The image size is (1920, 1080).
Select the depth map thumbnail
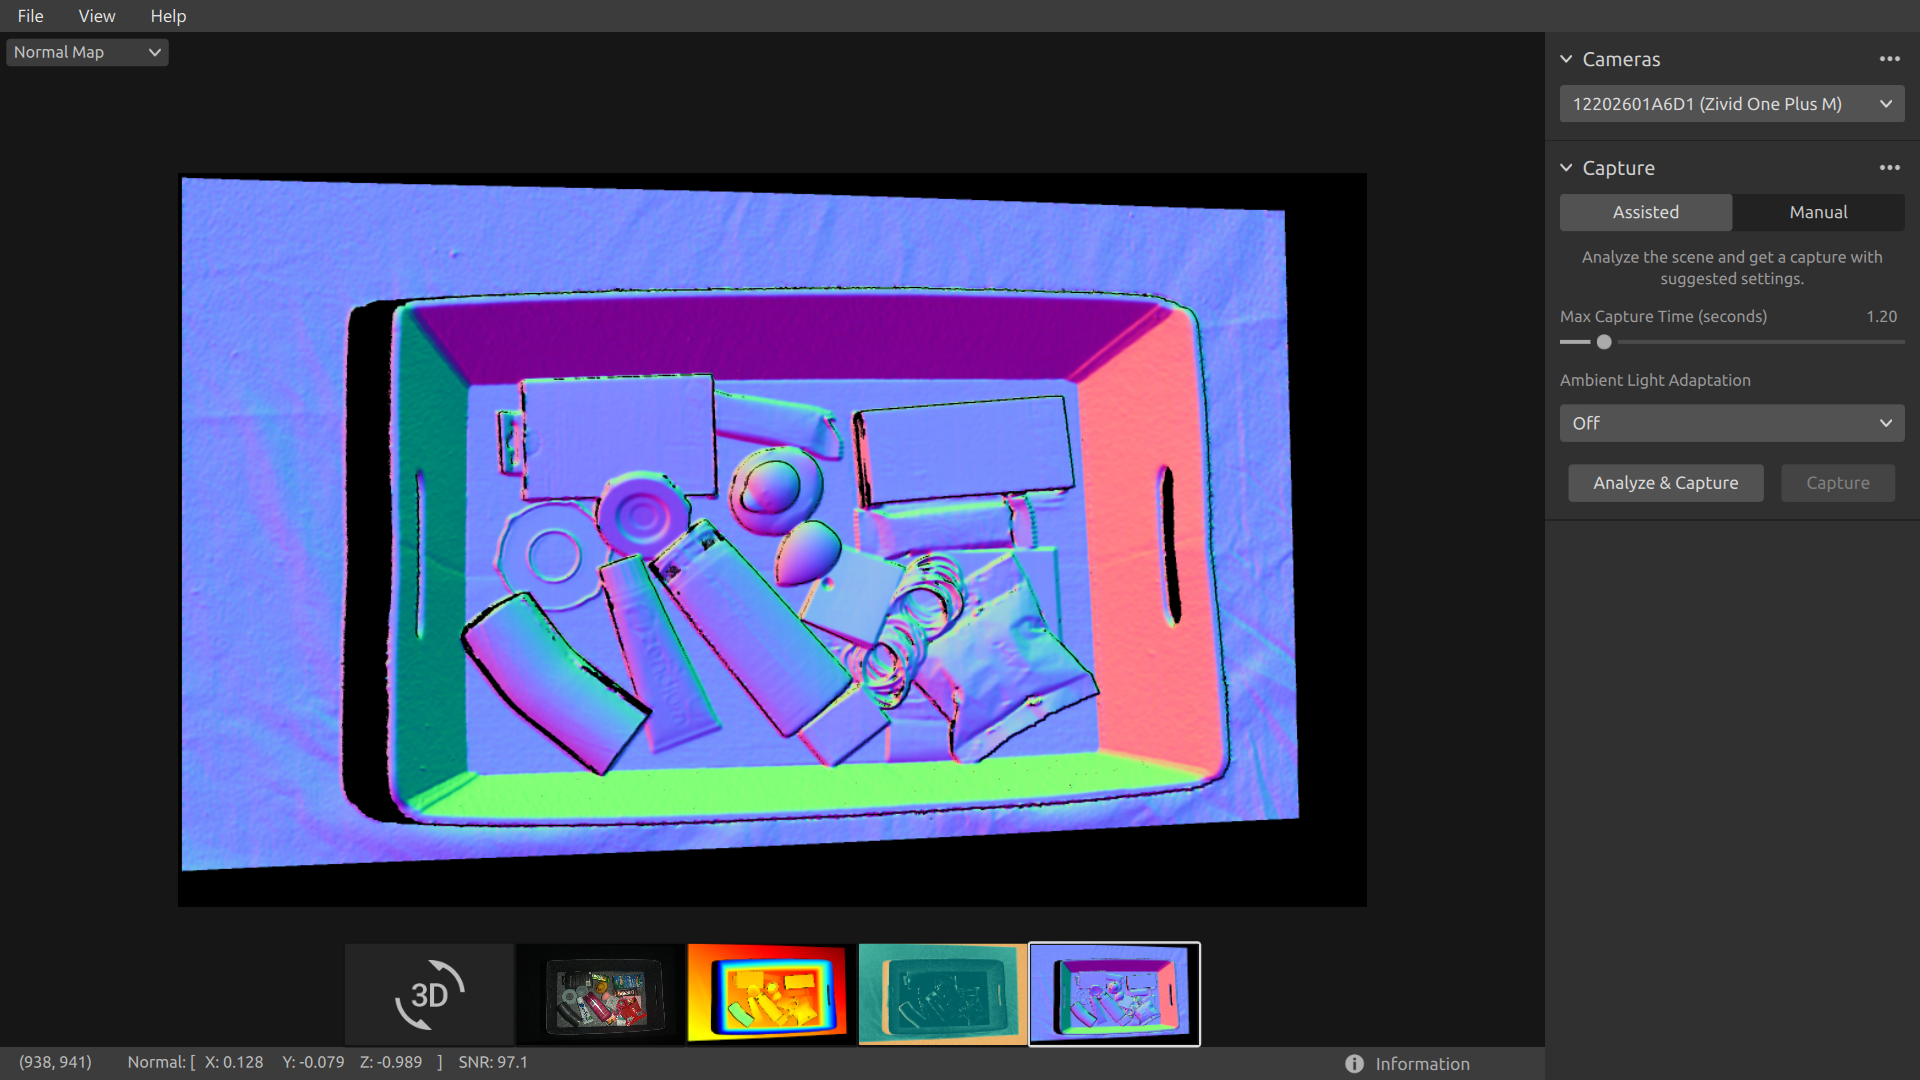pyautogui.click(x=772, y=994)
